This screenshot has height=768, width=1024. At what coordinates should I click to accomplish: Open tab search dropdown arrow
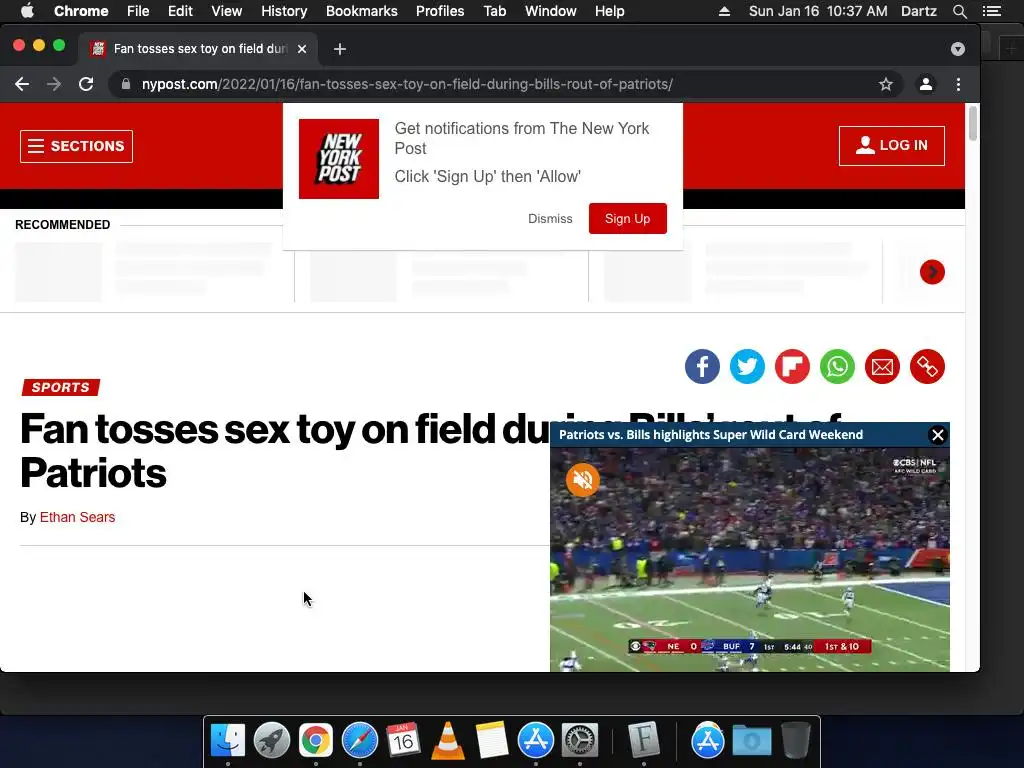pos(958,49)
